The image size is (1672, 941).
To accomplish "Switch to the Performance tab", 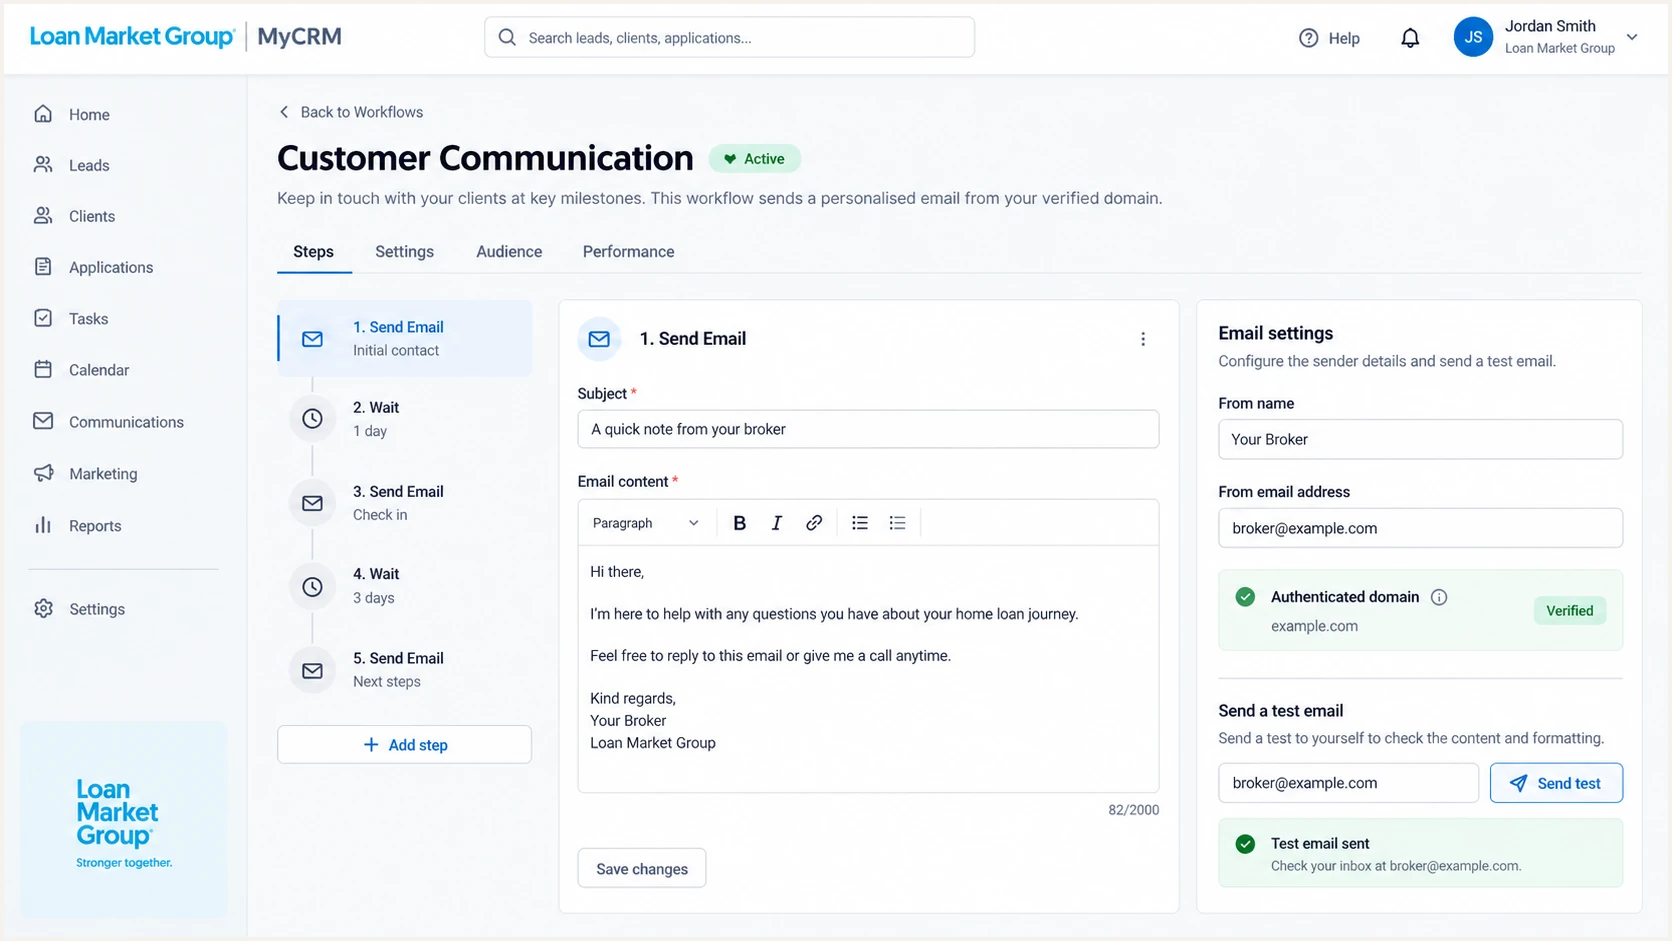I will point(628,252).
